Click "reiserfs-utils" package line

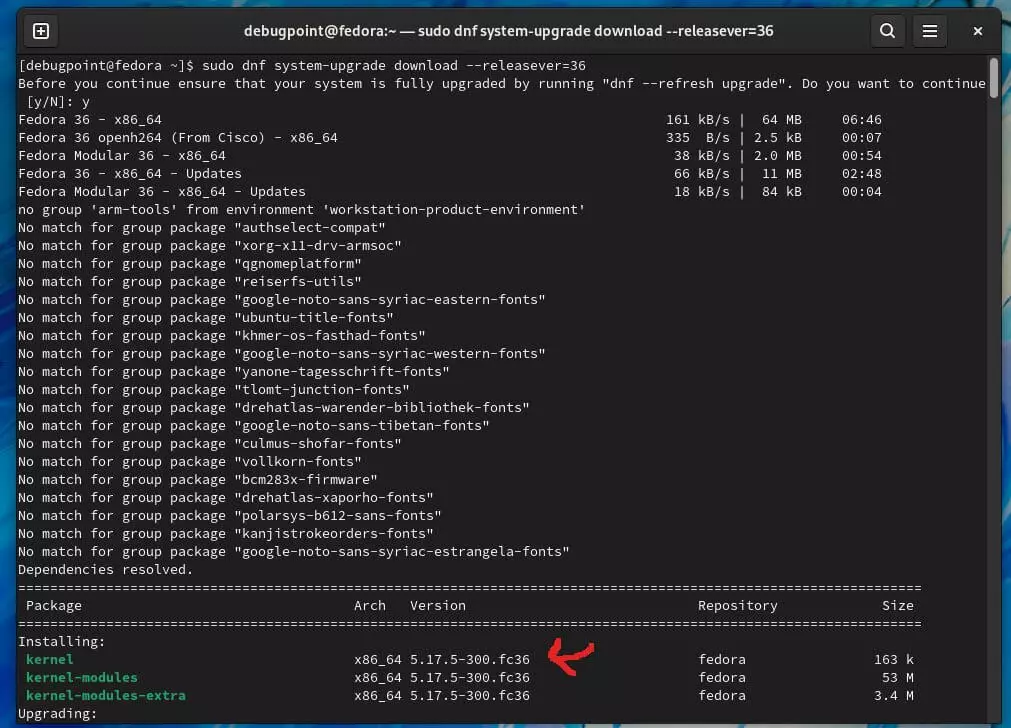[190, 282]
